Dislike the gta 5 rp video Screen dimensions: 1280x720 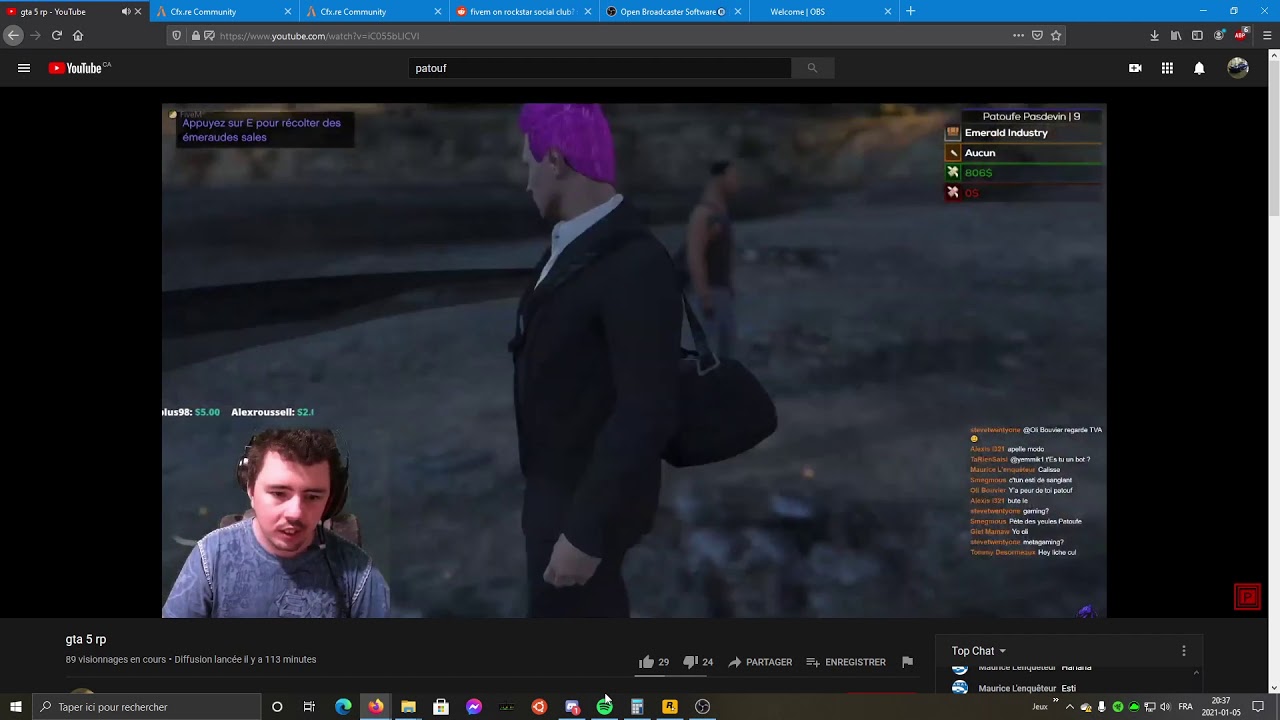[x=697, y=662]
